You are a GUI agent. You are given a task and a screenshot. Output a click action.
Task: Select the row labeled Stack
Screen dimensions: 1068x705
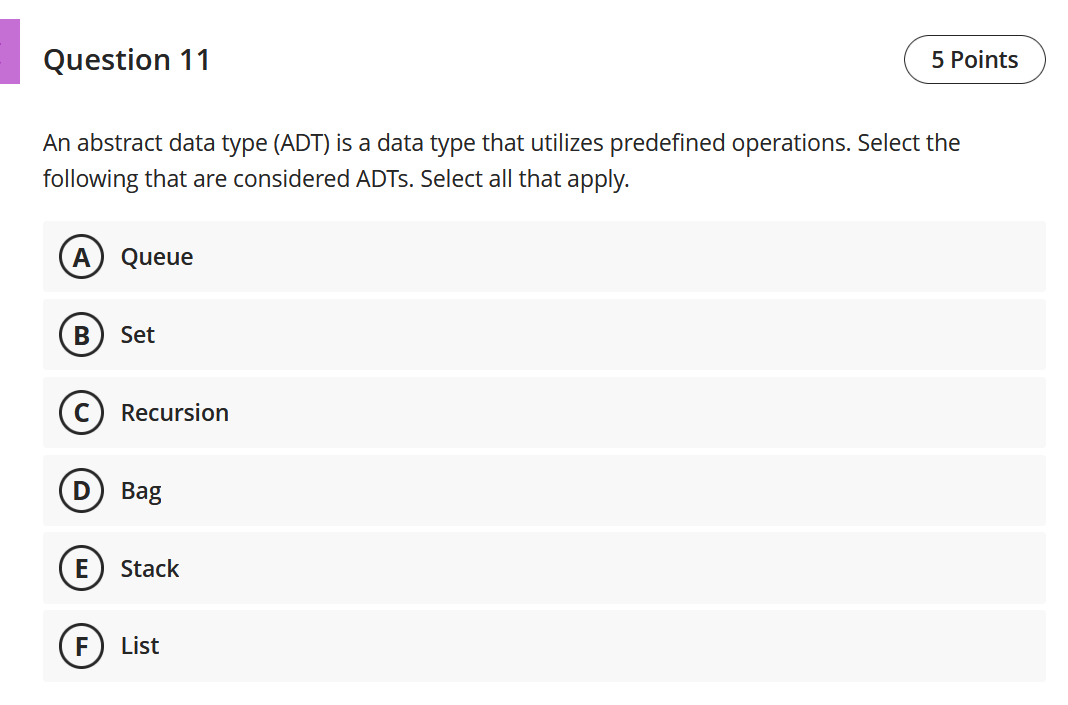point(544,568)
